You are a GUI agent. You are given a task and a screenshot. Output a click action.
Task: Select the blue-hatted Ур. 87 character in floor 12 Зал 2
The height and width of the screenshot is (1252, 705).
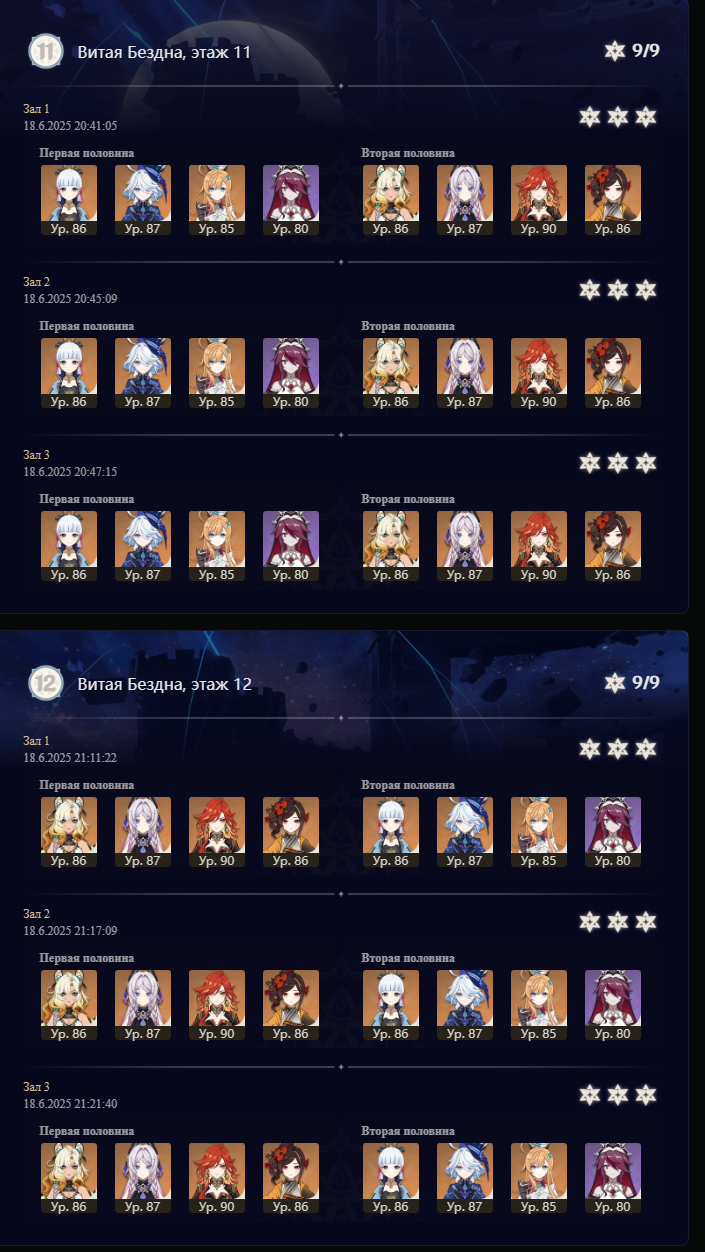tap(465, 1005)
